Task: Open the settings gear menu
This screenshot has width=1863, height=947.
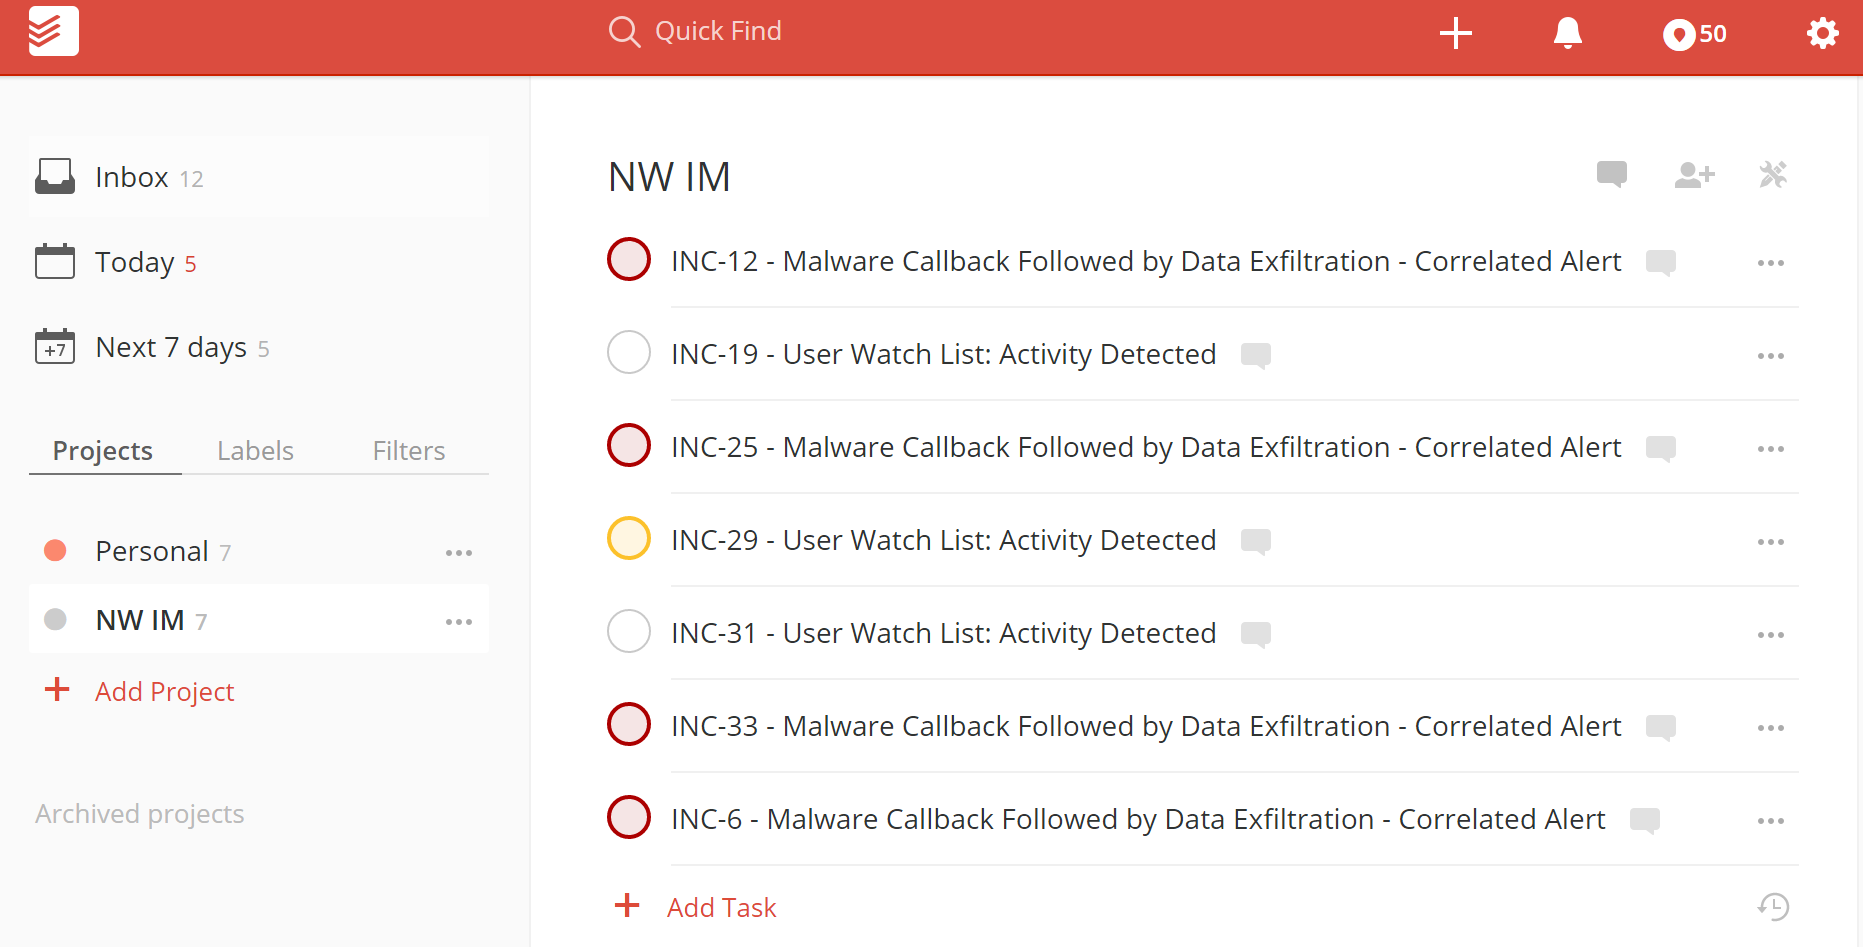Action: click(x=1822, y=33)
